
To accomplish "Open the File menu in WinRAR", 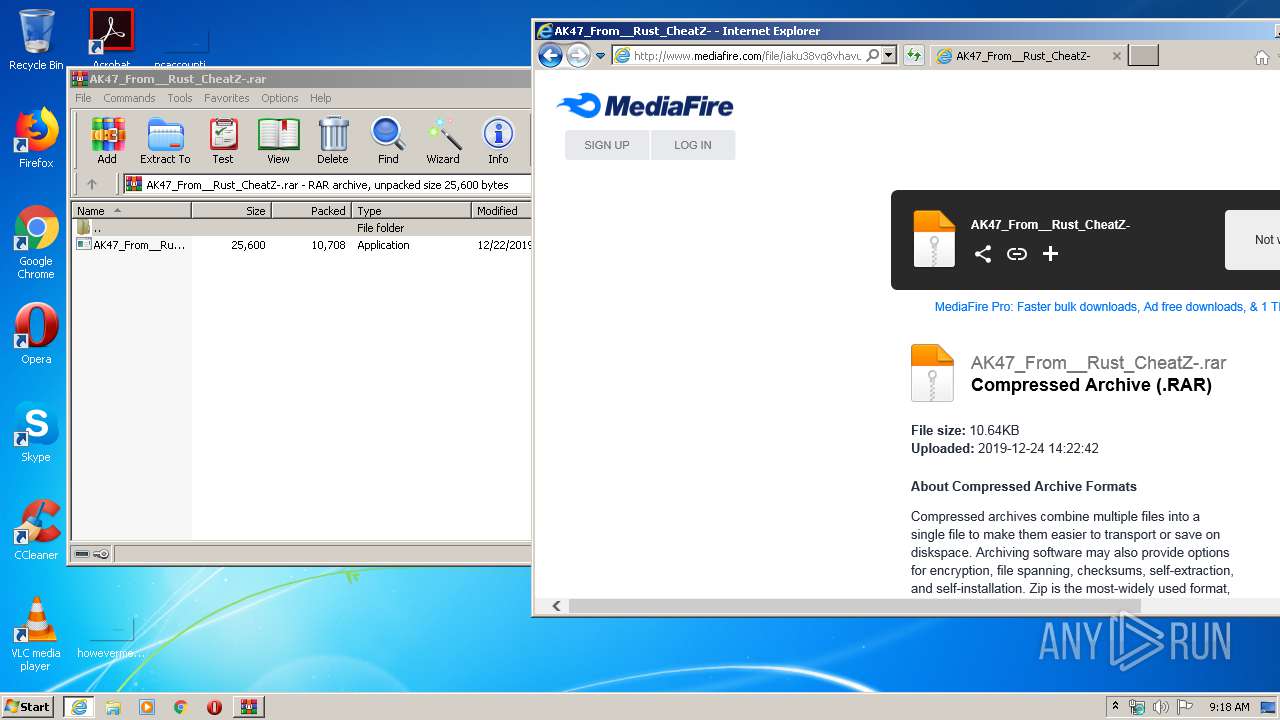I will click(83, 98).
